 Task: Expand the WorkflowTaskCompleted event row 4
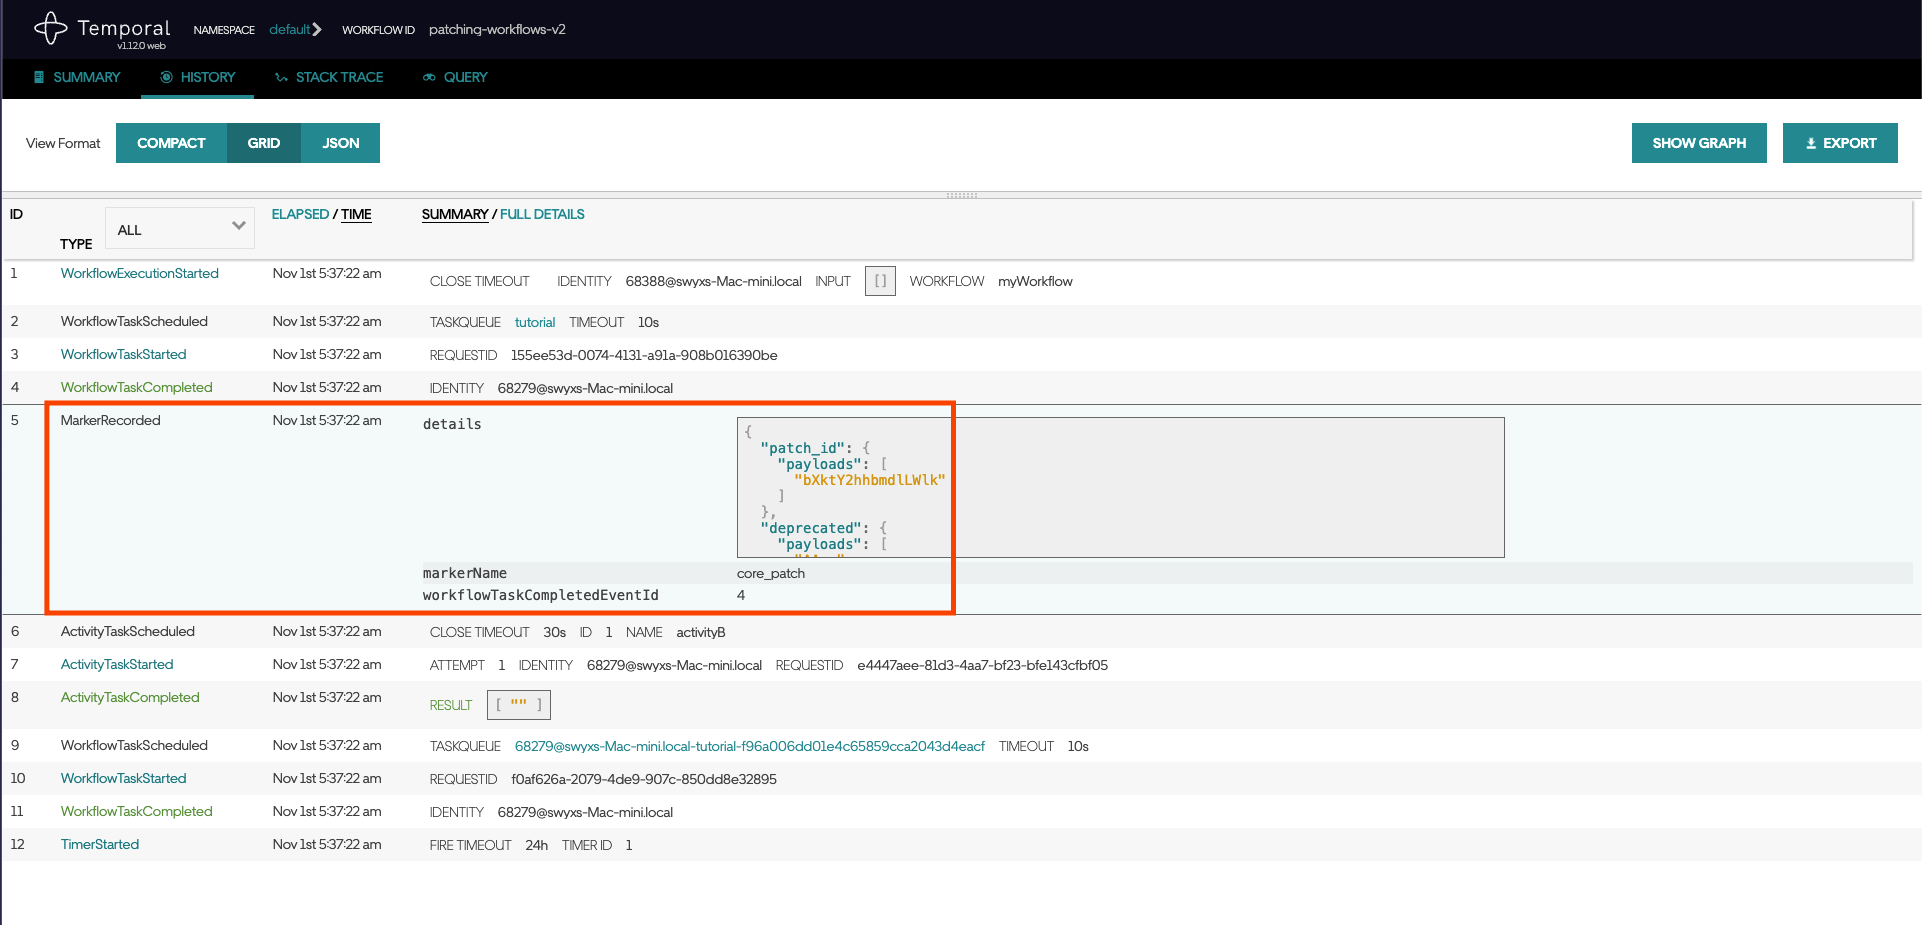pos(137,387)
